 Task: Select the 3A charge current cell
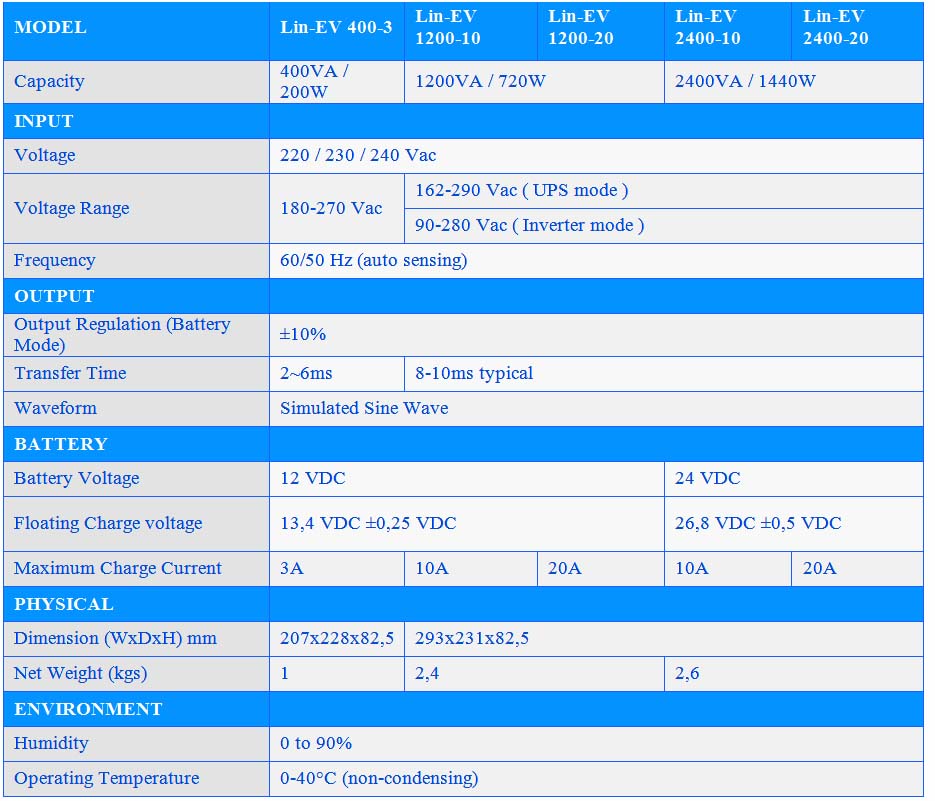tap(337, 569)
